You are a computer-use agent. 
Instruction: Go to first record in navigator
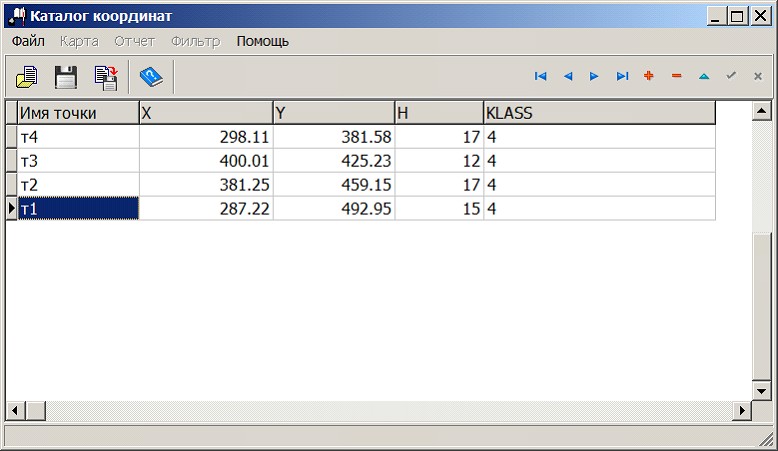(541, 76)
